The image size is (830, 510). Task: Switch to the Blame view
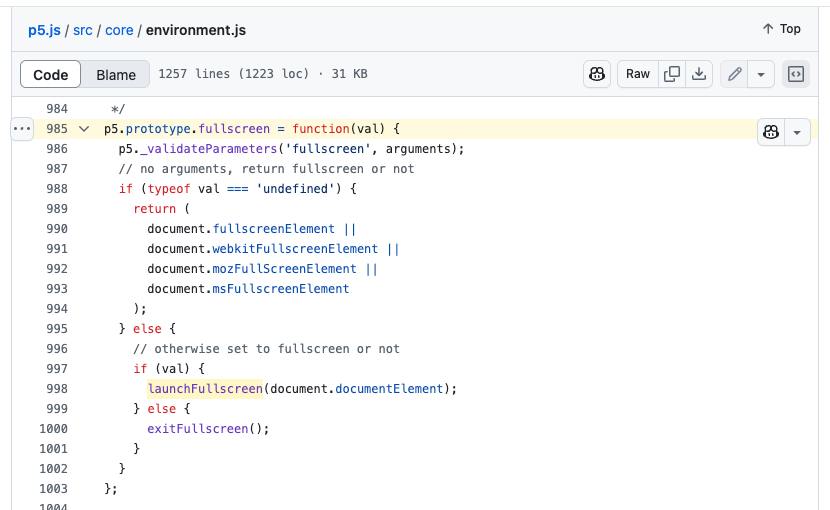pos(116,75)
